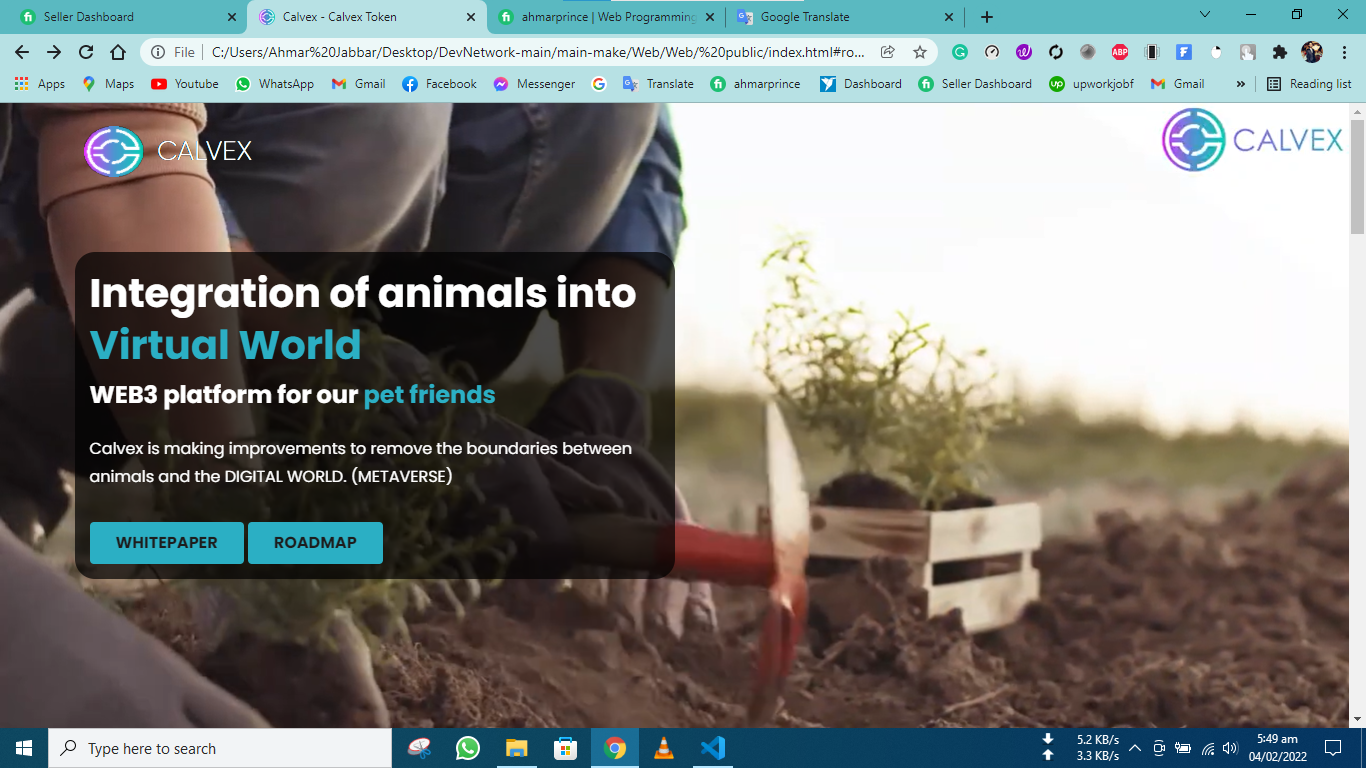Click the share page icon in address bar

tap(887, 52)
